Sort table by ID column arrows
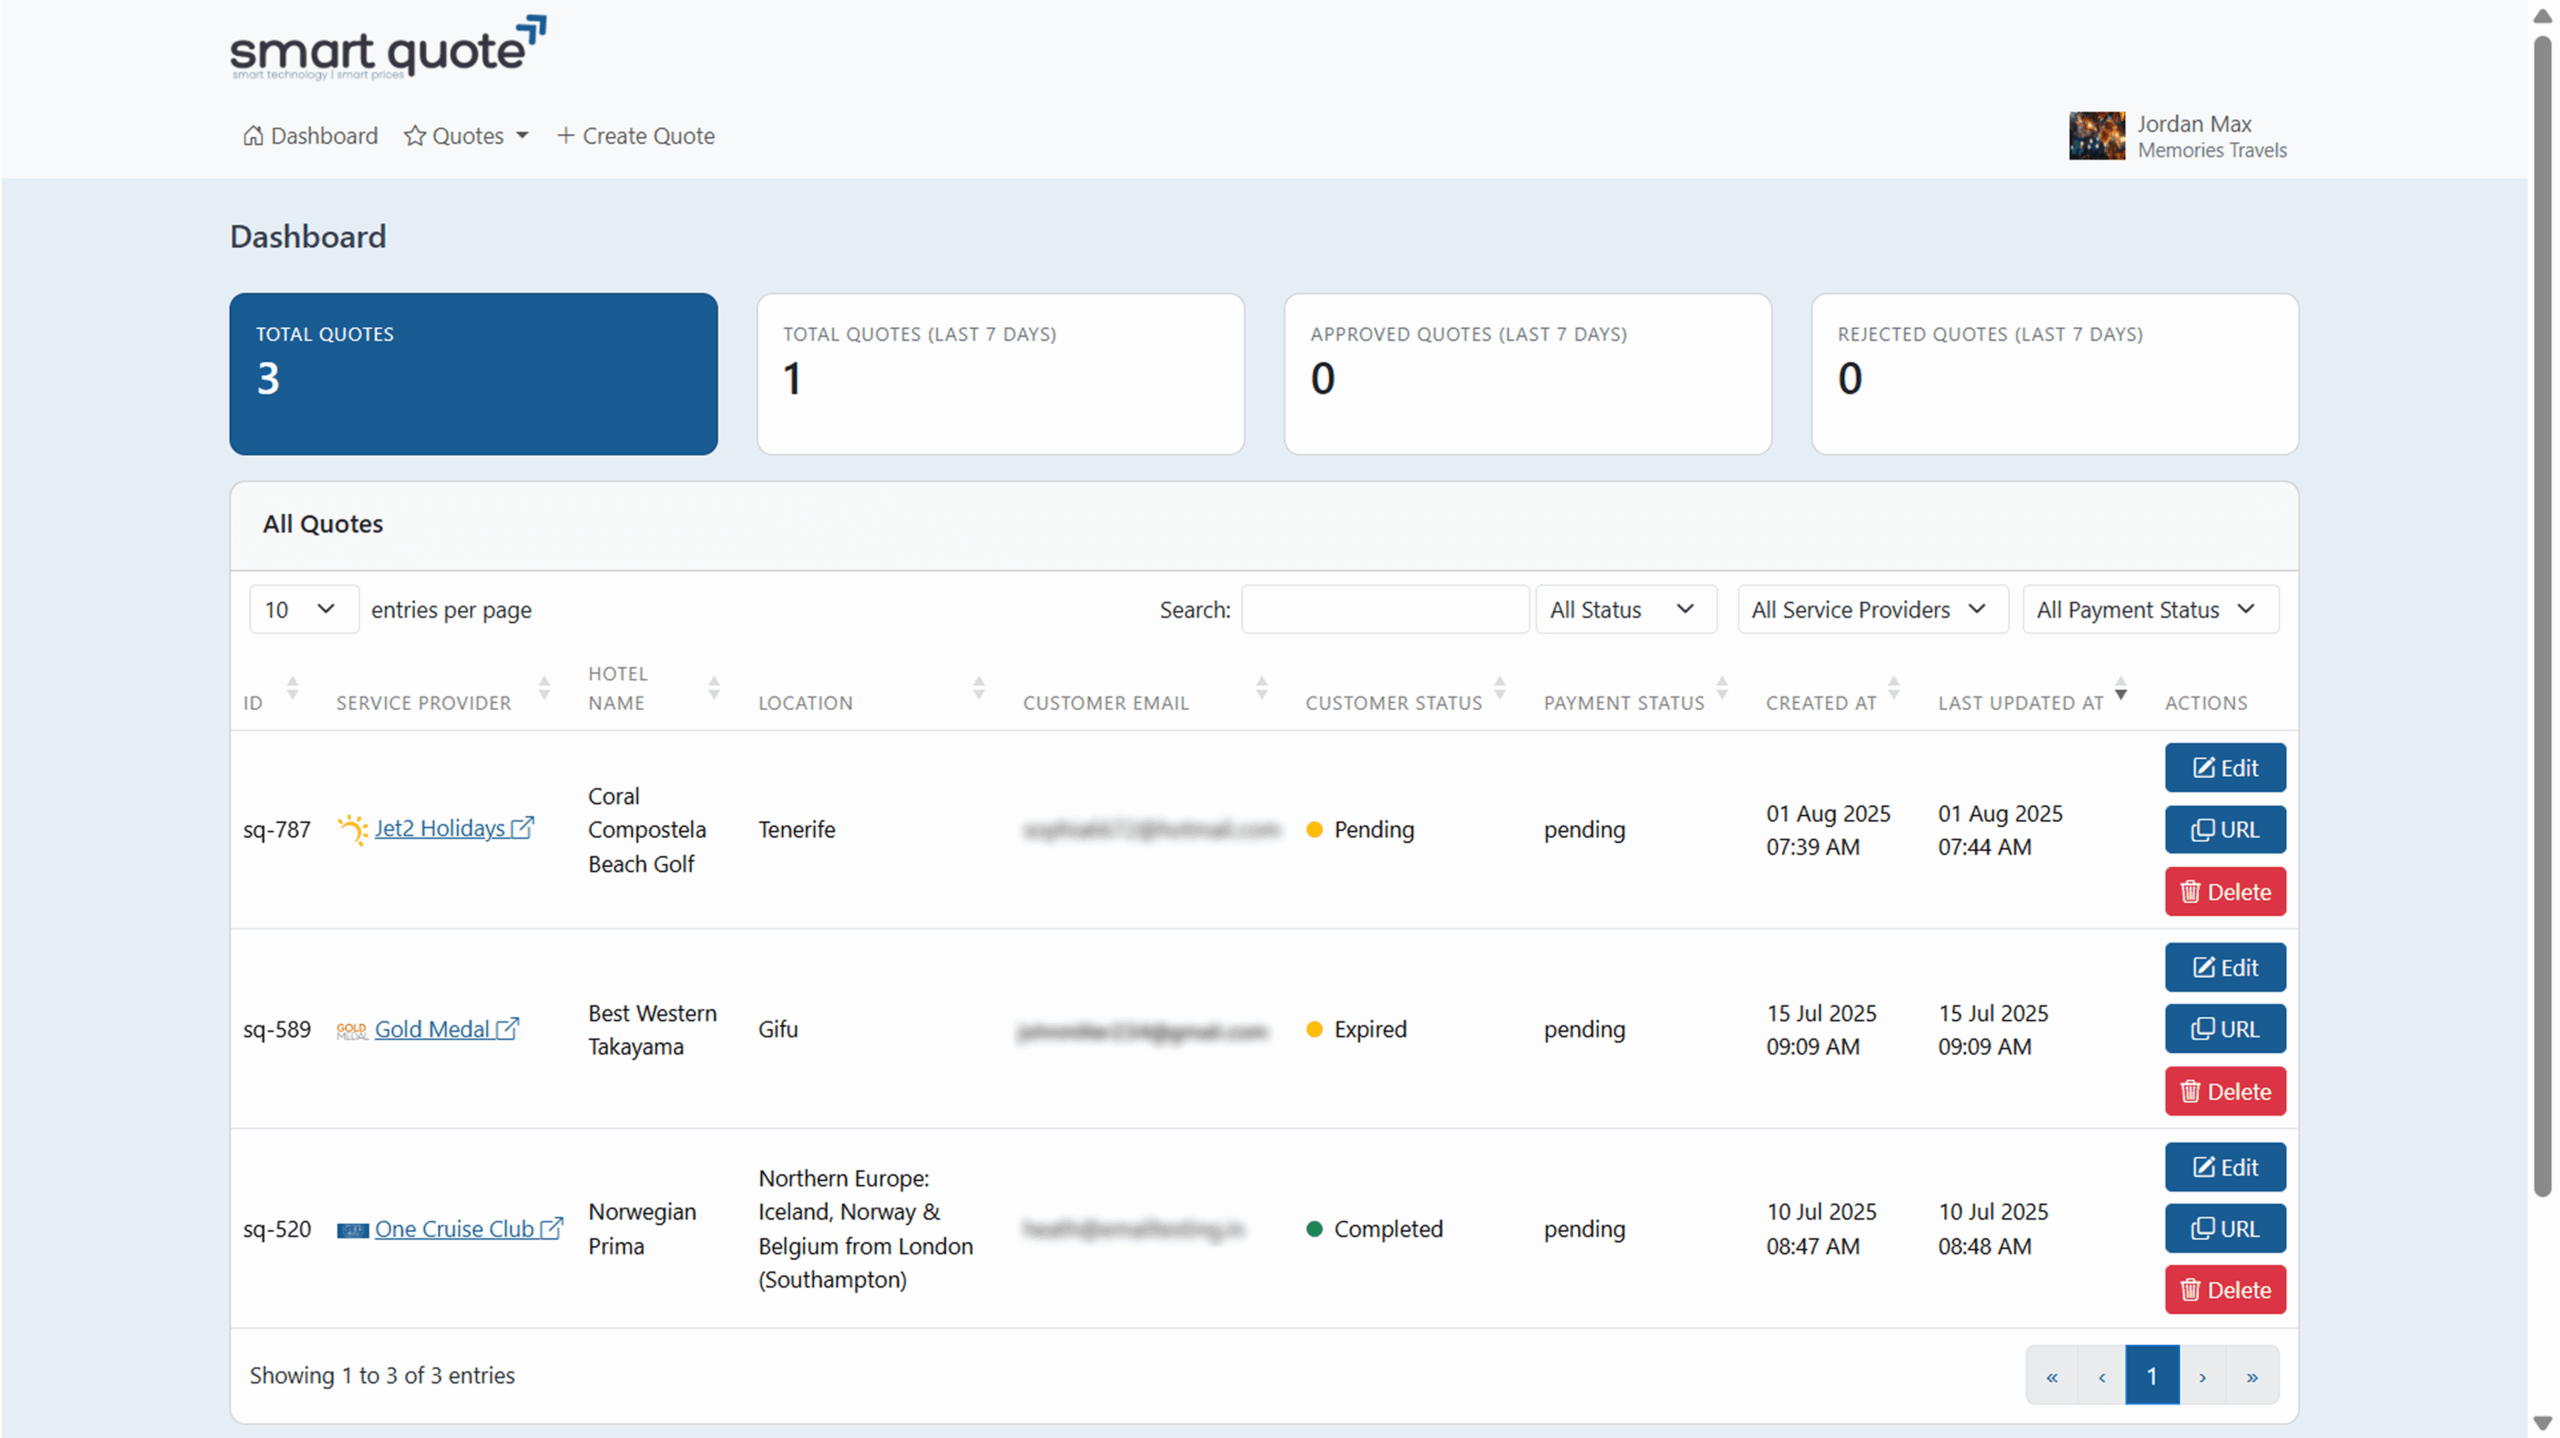Image resolution: width=2560 pixels, height=1438 pixels. (x=292, y=688)
